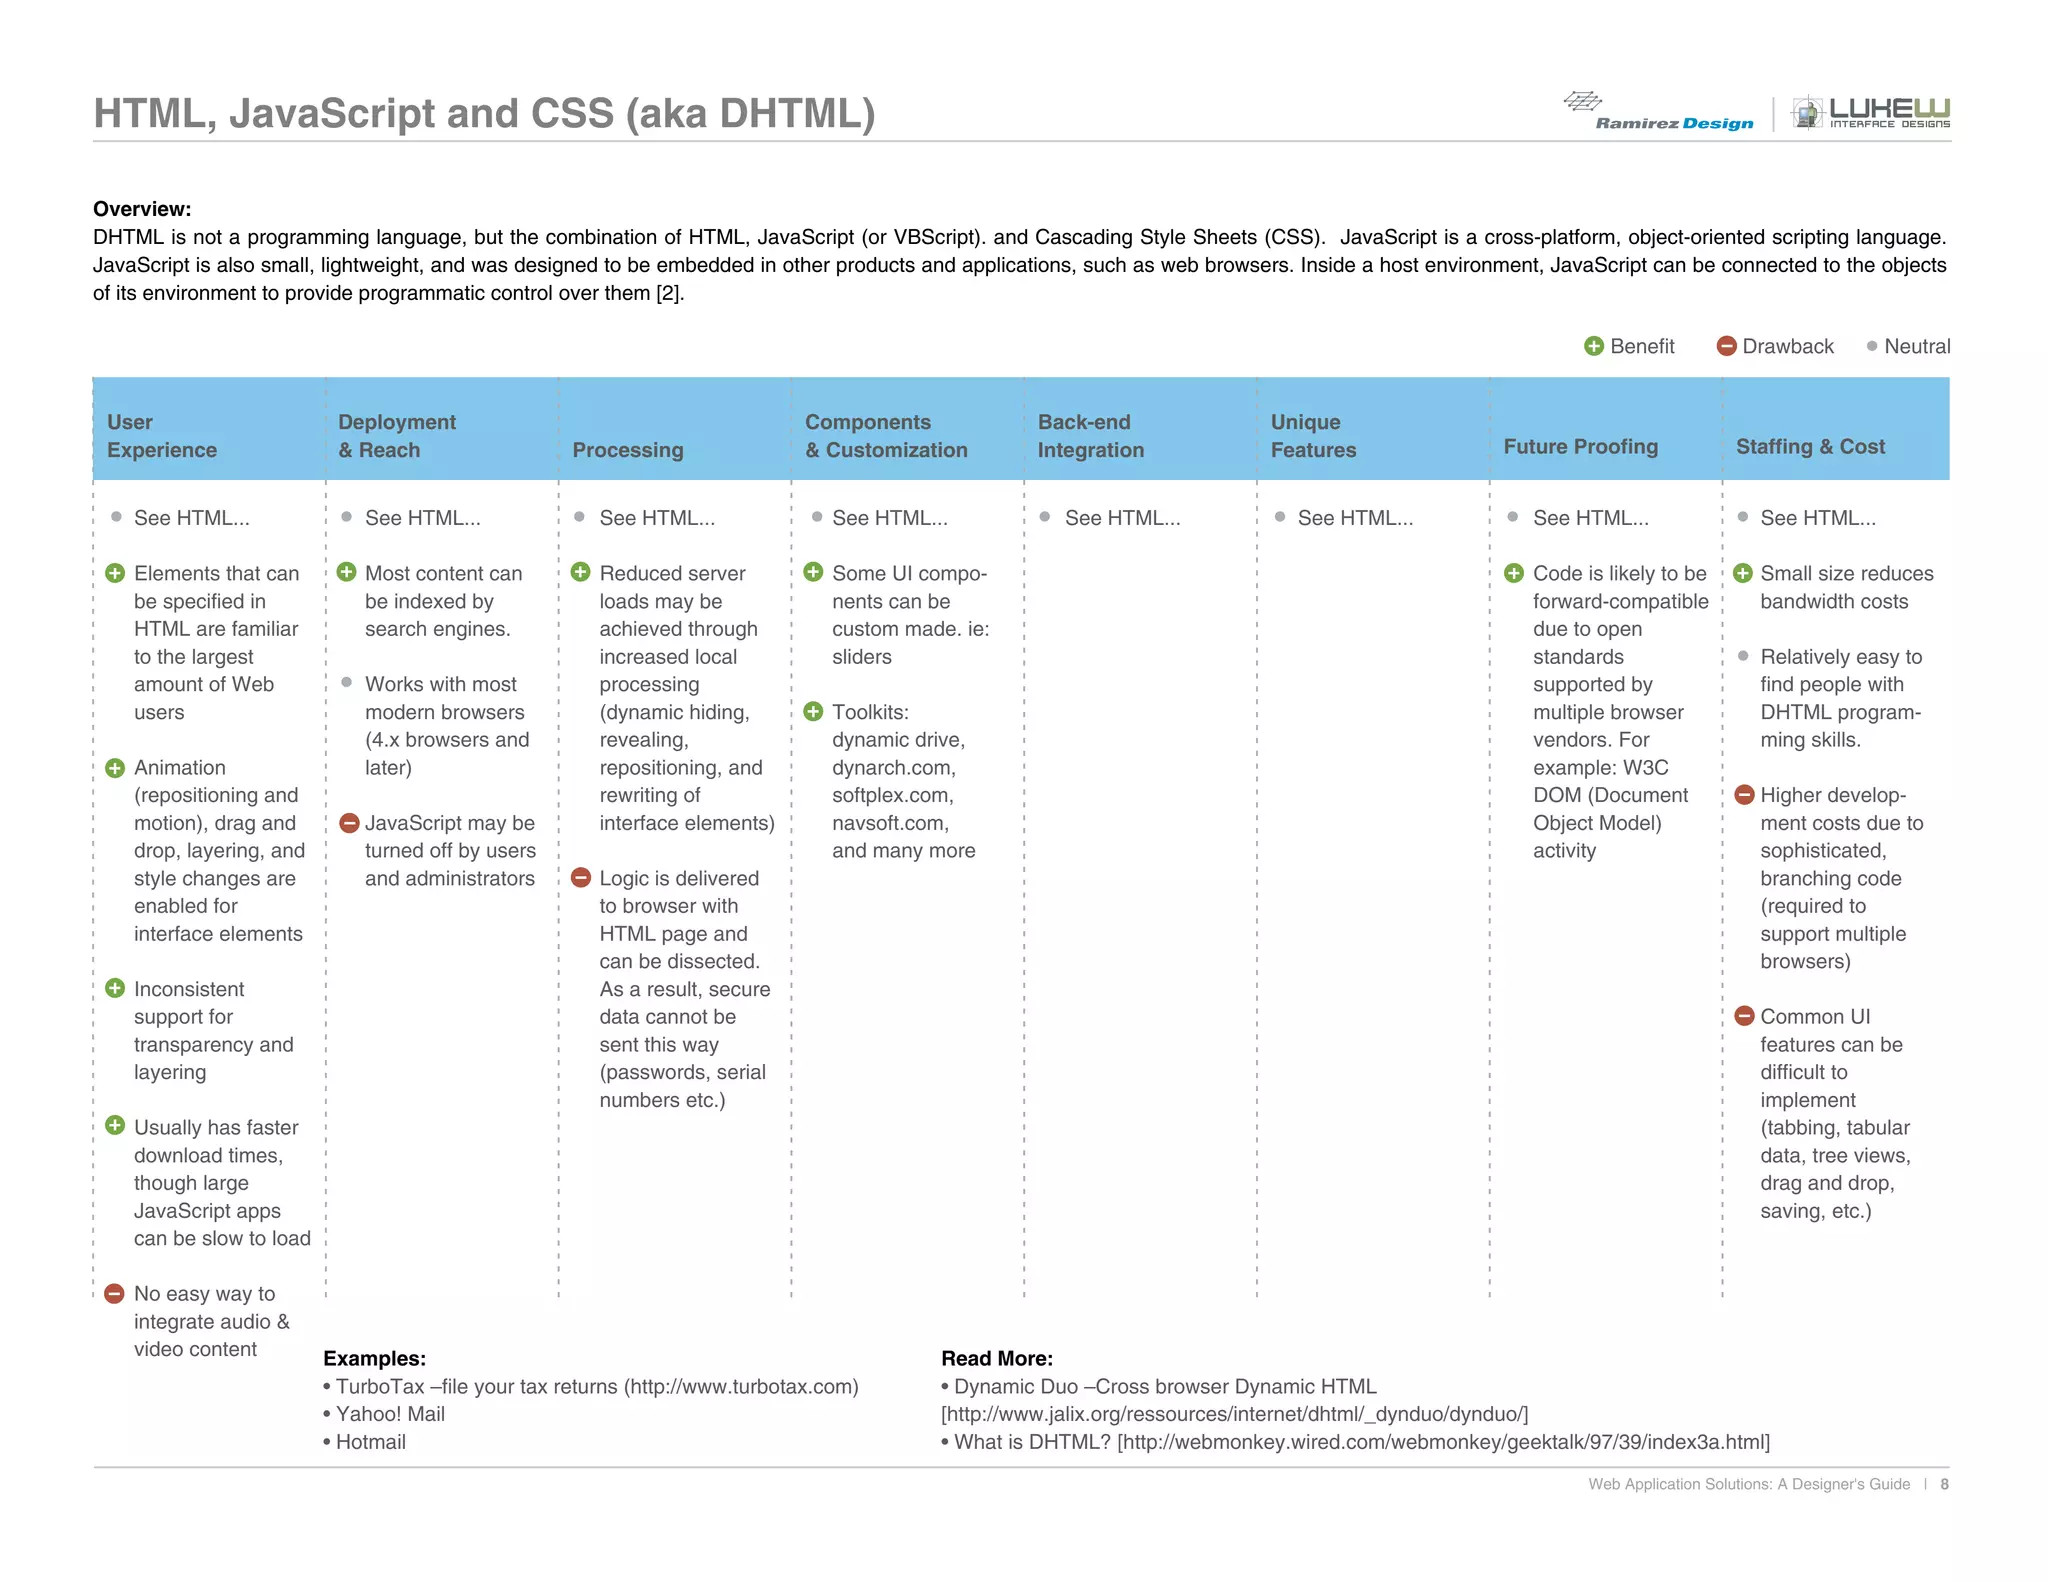Click the gray Neutral legend dot
This screenshot has height=1582, width=2048.
tap(1872, 346)
